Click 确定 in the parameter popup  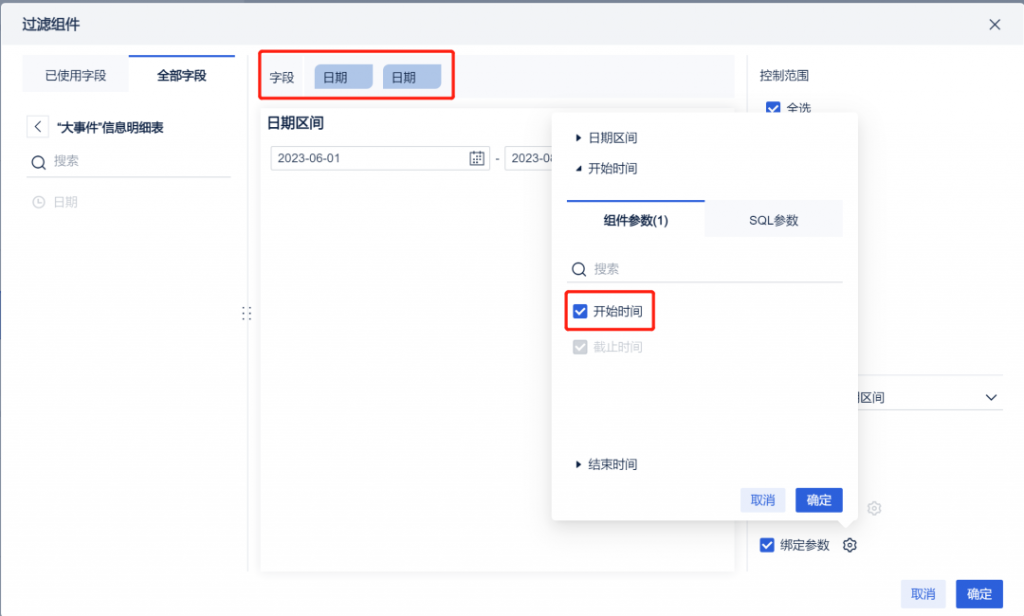[819, 500]
